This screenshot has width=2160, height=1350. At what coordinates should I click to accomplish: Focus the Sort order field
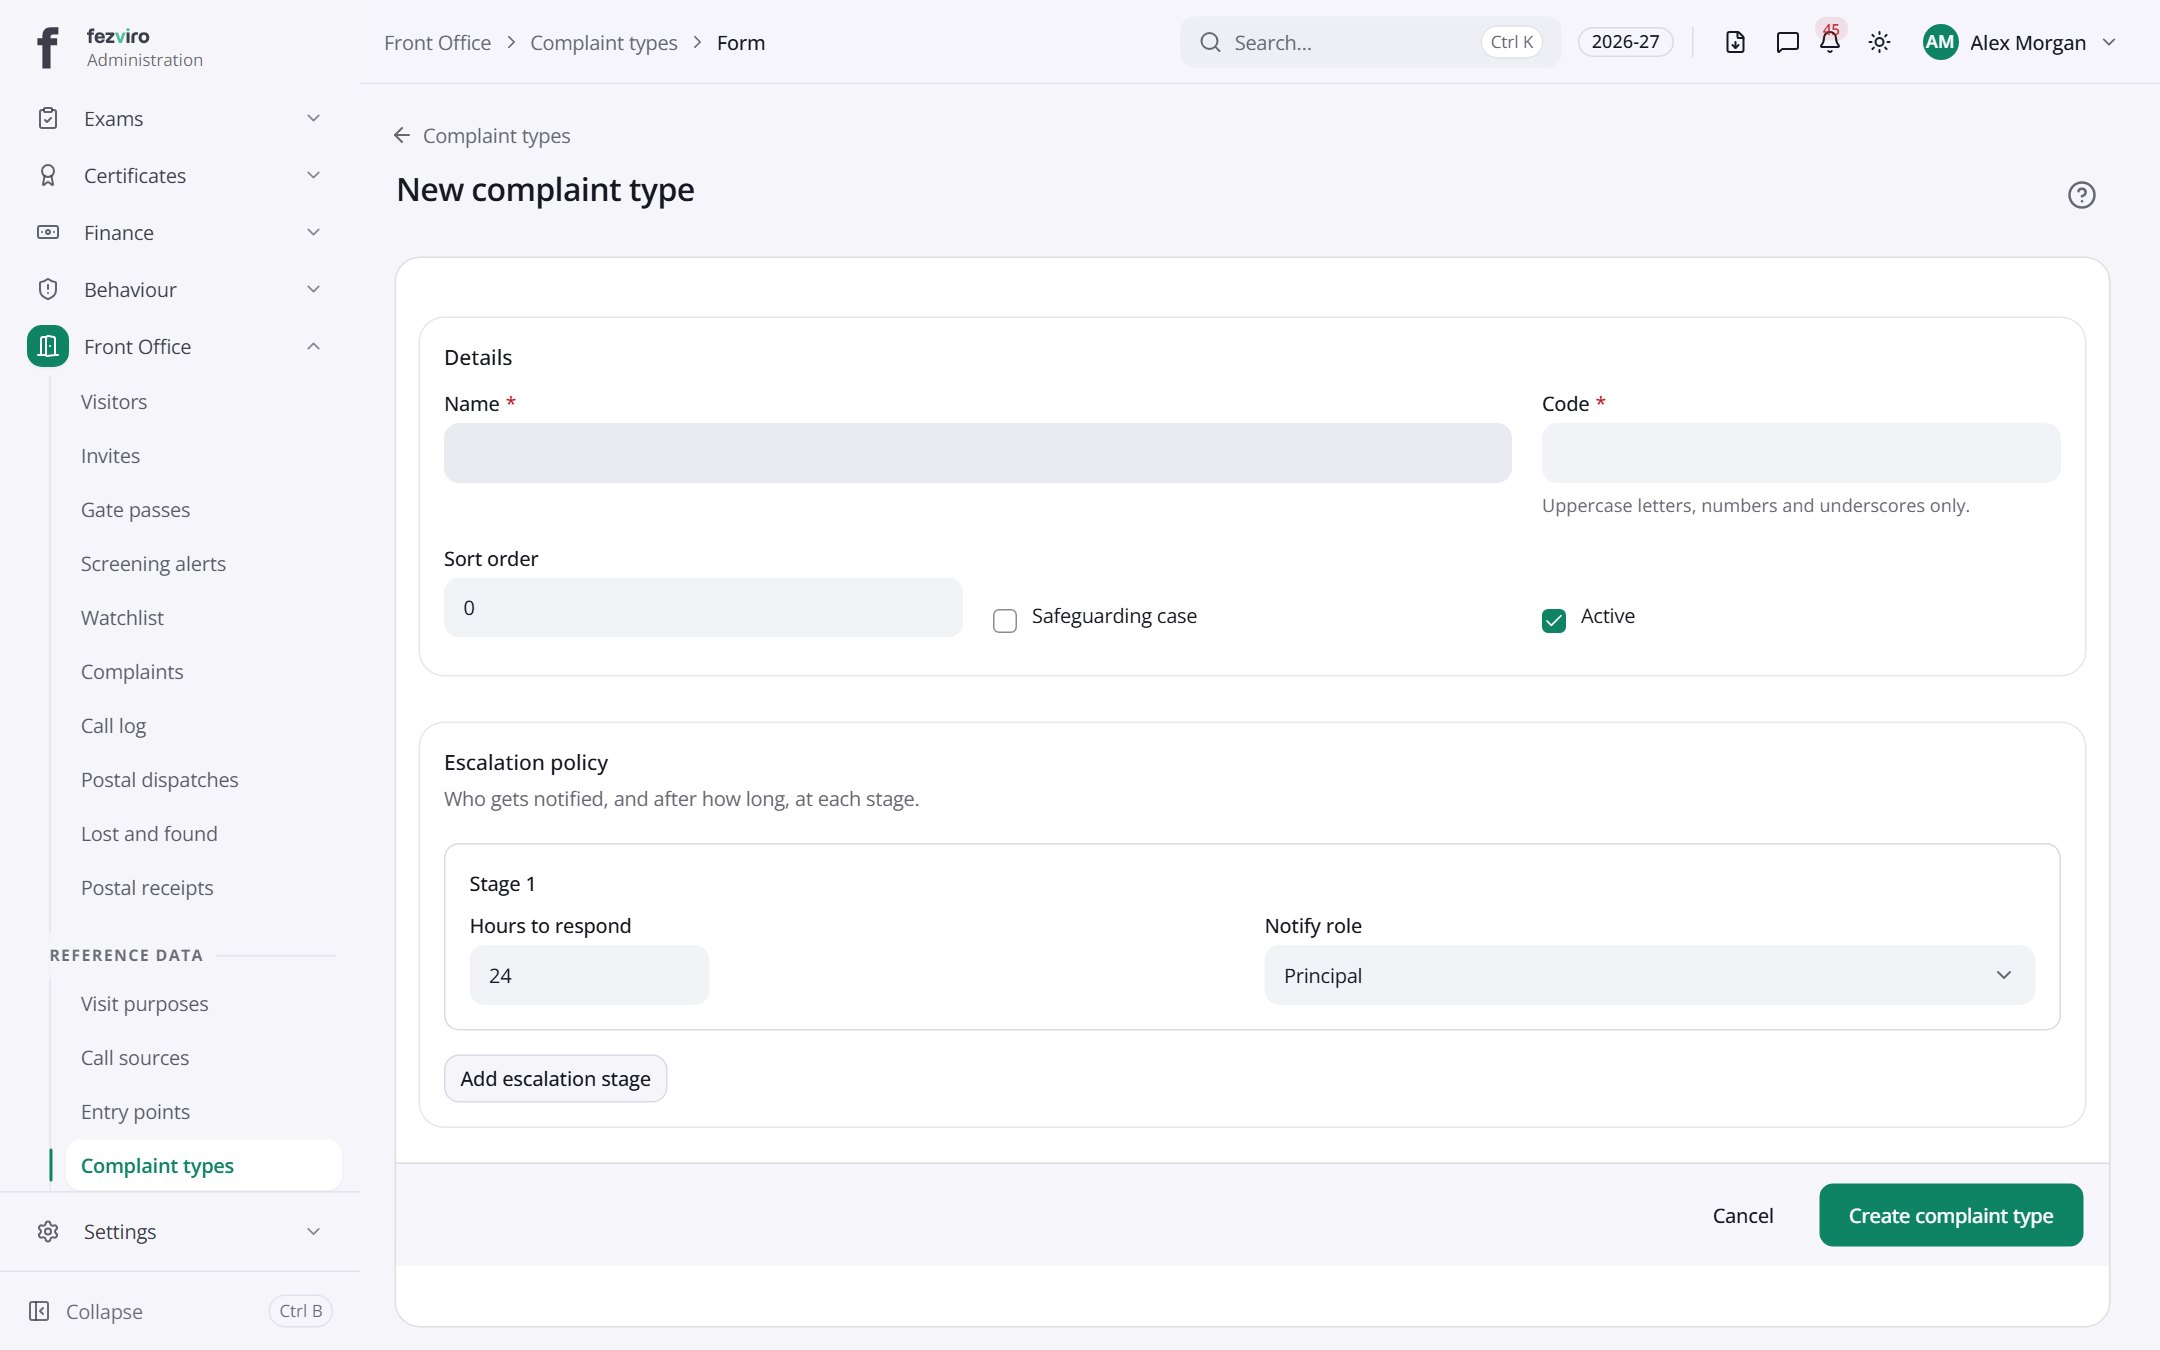point(703,607)
